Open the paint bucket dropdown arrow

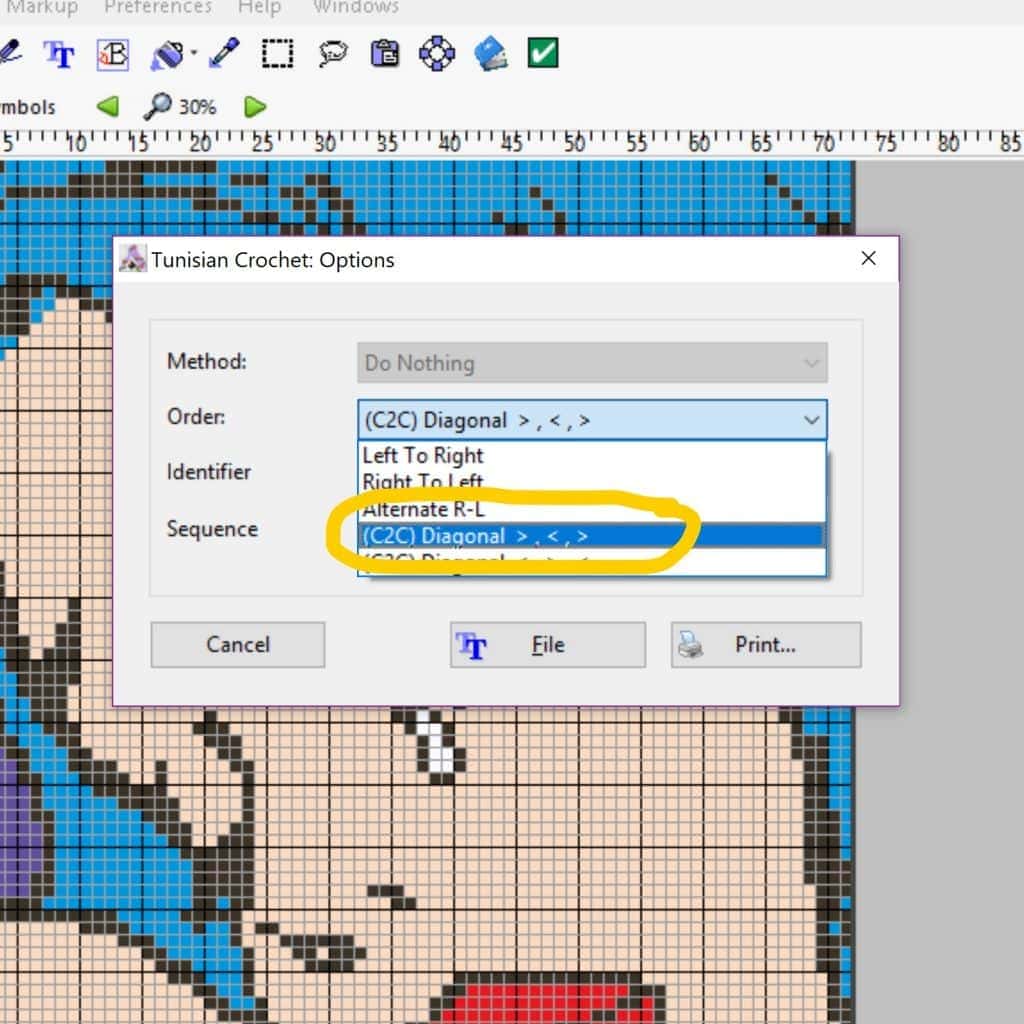click(x=194, y=52)
